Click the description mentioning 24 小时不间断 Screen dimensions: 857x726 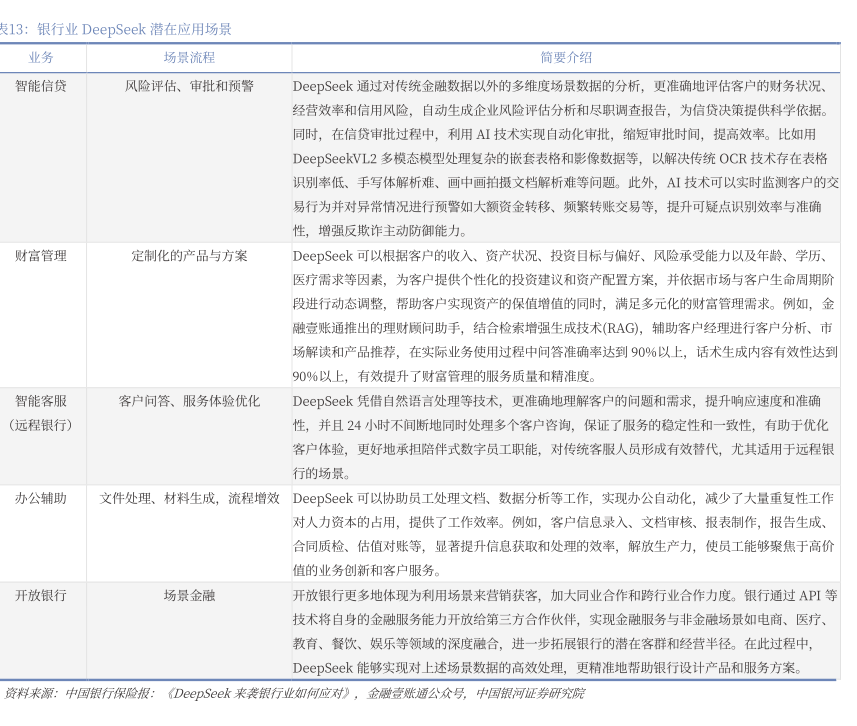pyautogui.click(x=565, y=425)
